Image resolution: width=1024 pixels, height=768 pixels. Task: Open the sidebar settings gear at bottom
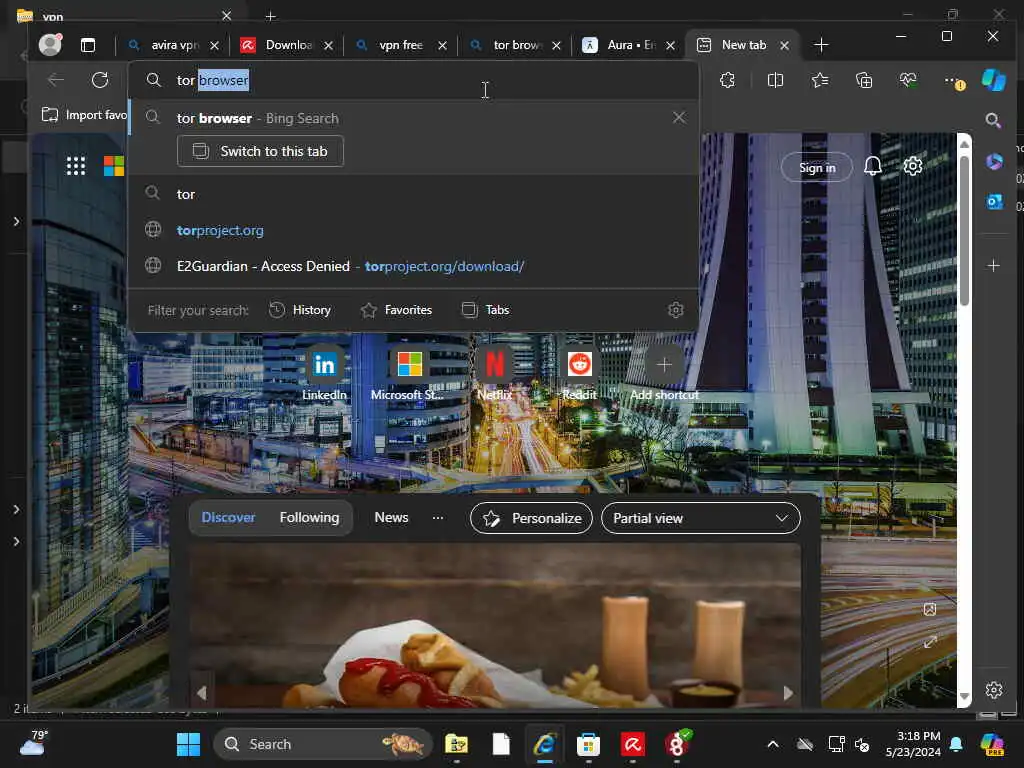(x=994, y=690)
